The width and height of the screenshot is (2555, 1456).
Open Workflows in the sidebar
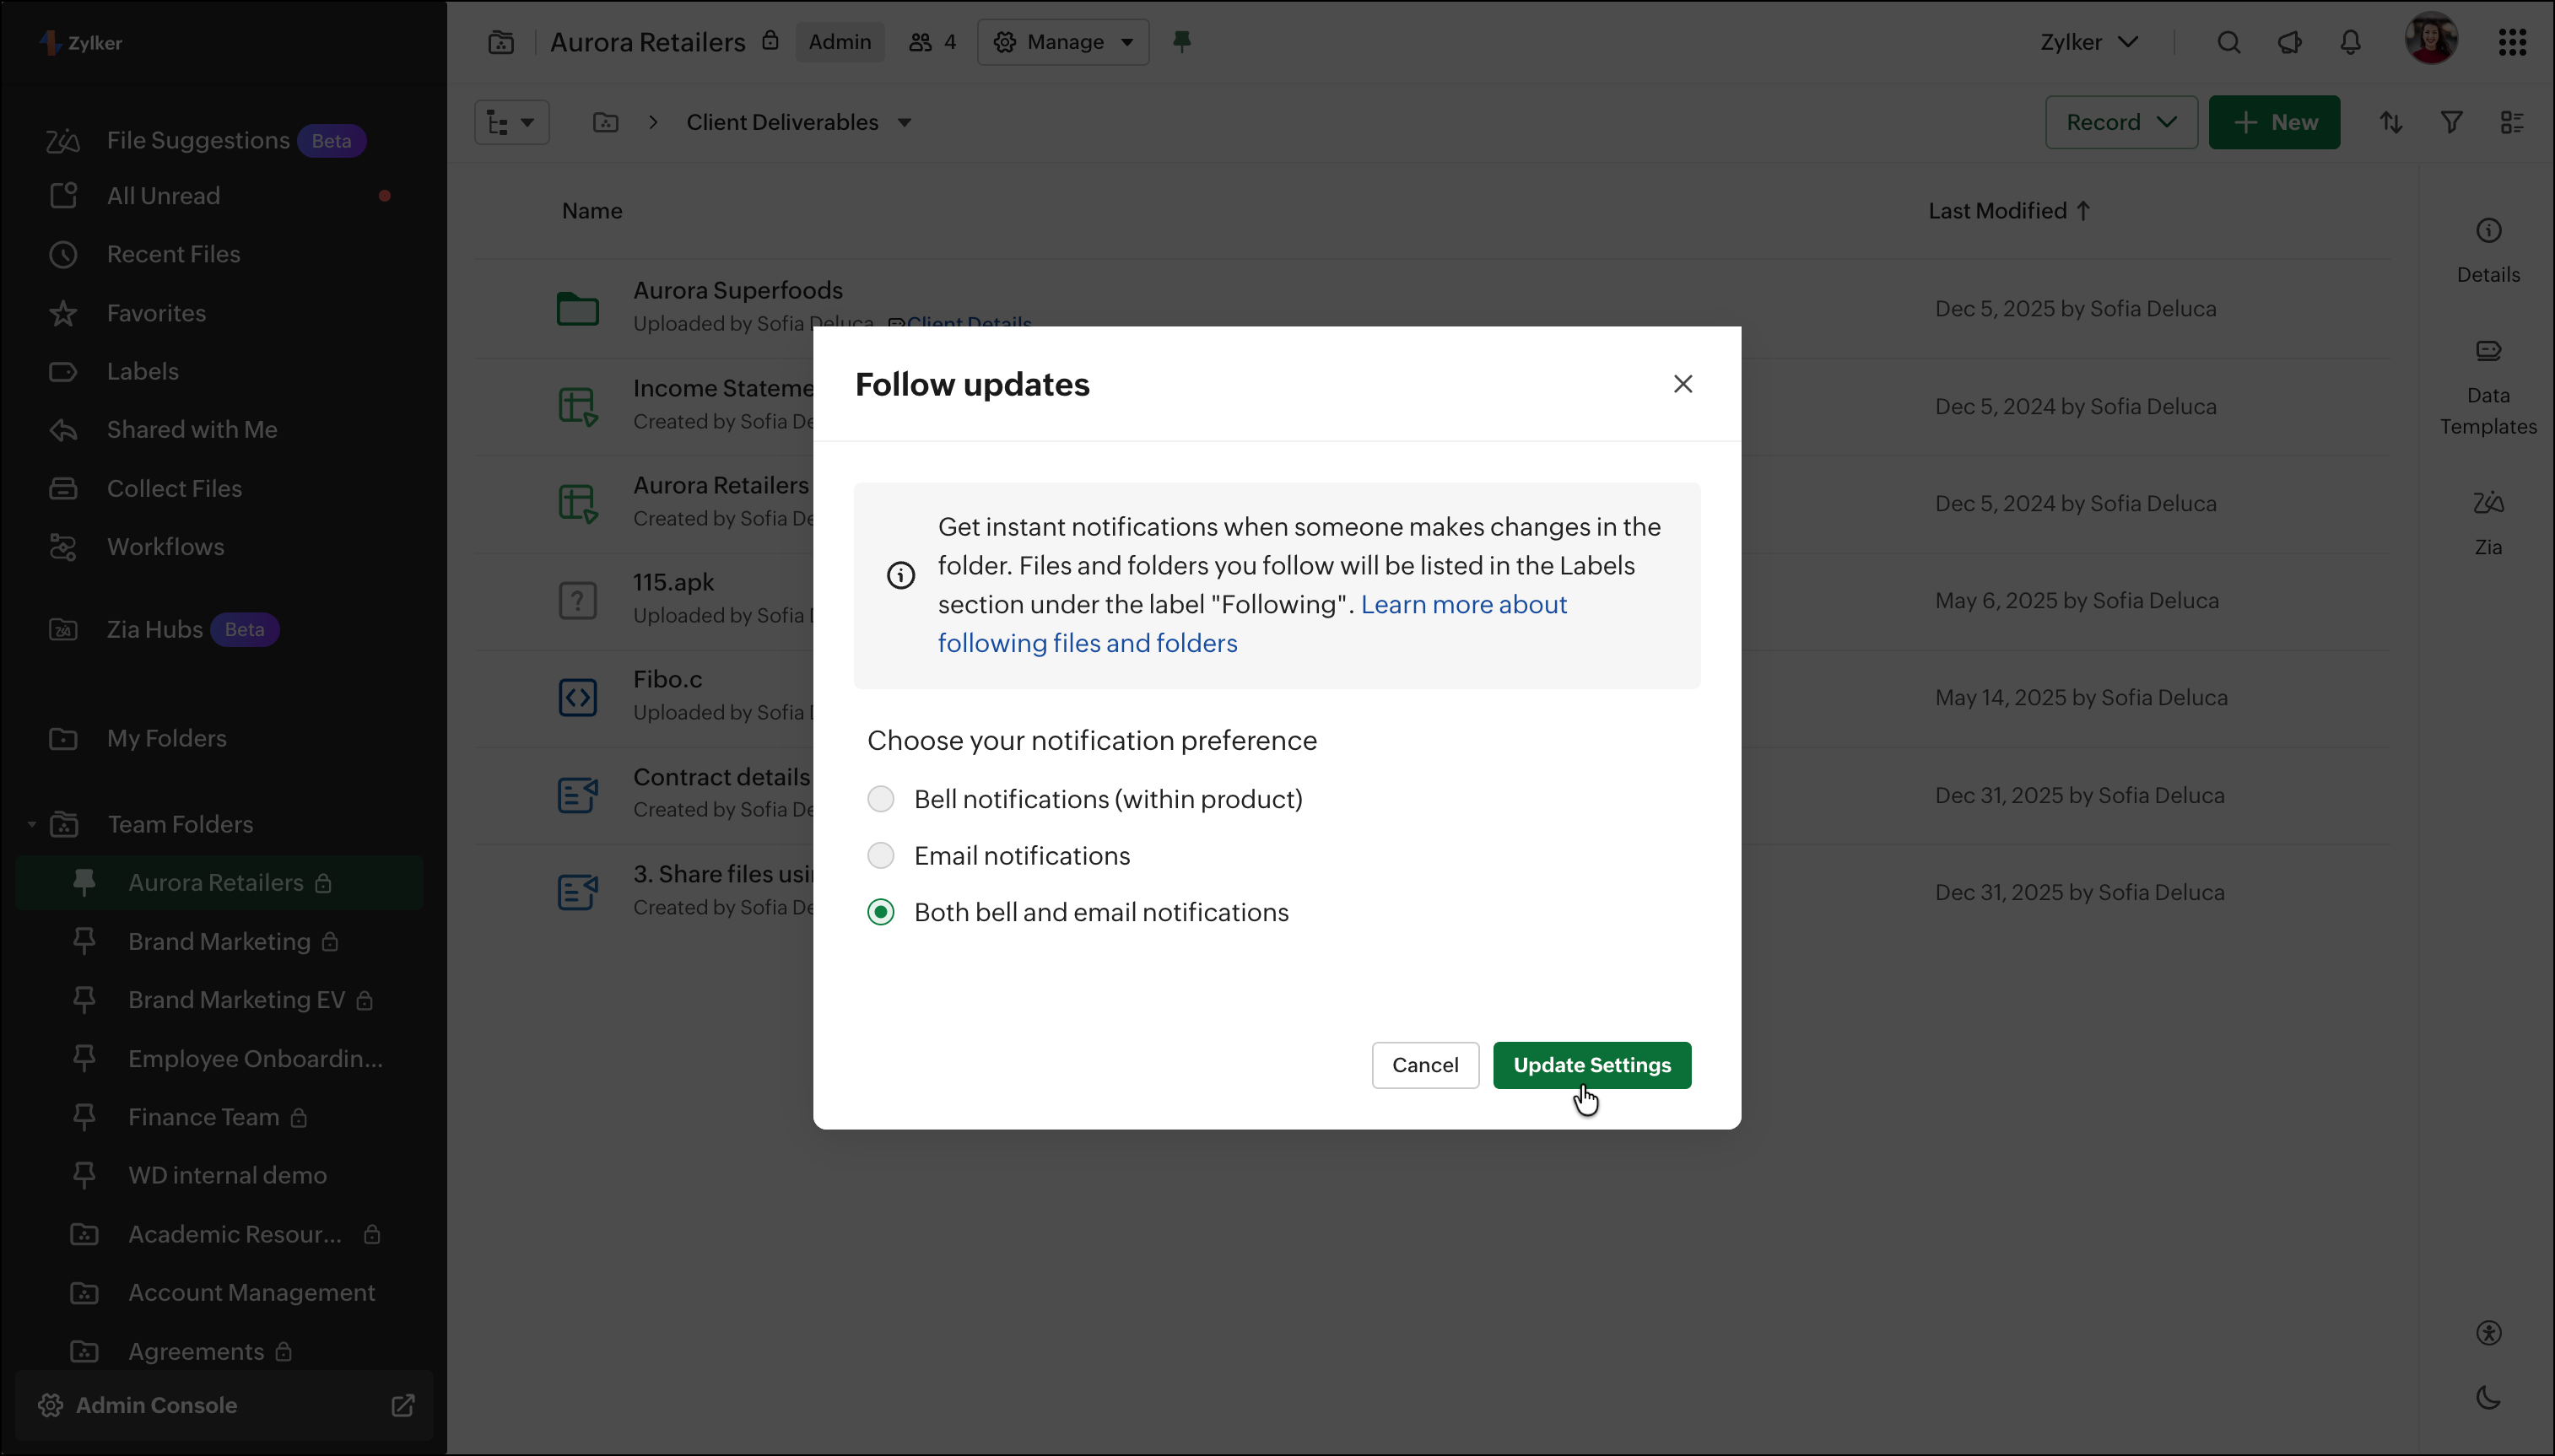[x=165, y=547]
